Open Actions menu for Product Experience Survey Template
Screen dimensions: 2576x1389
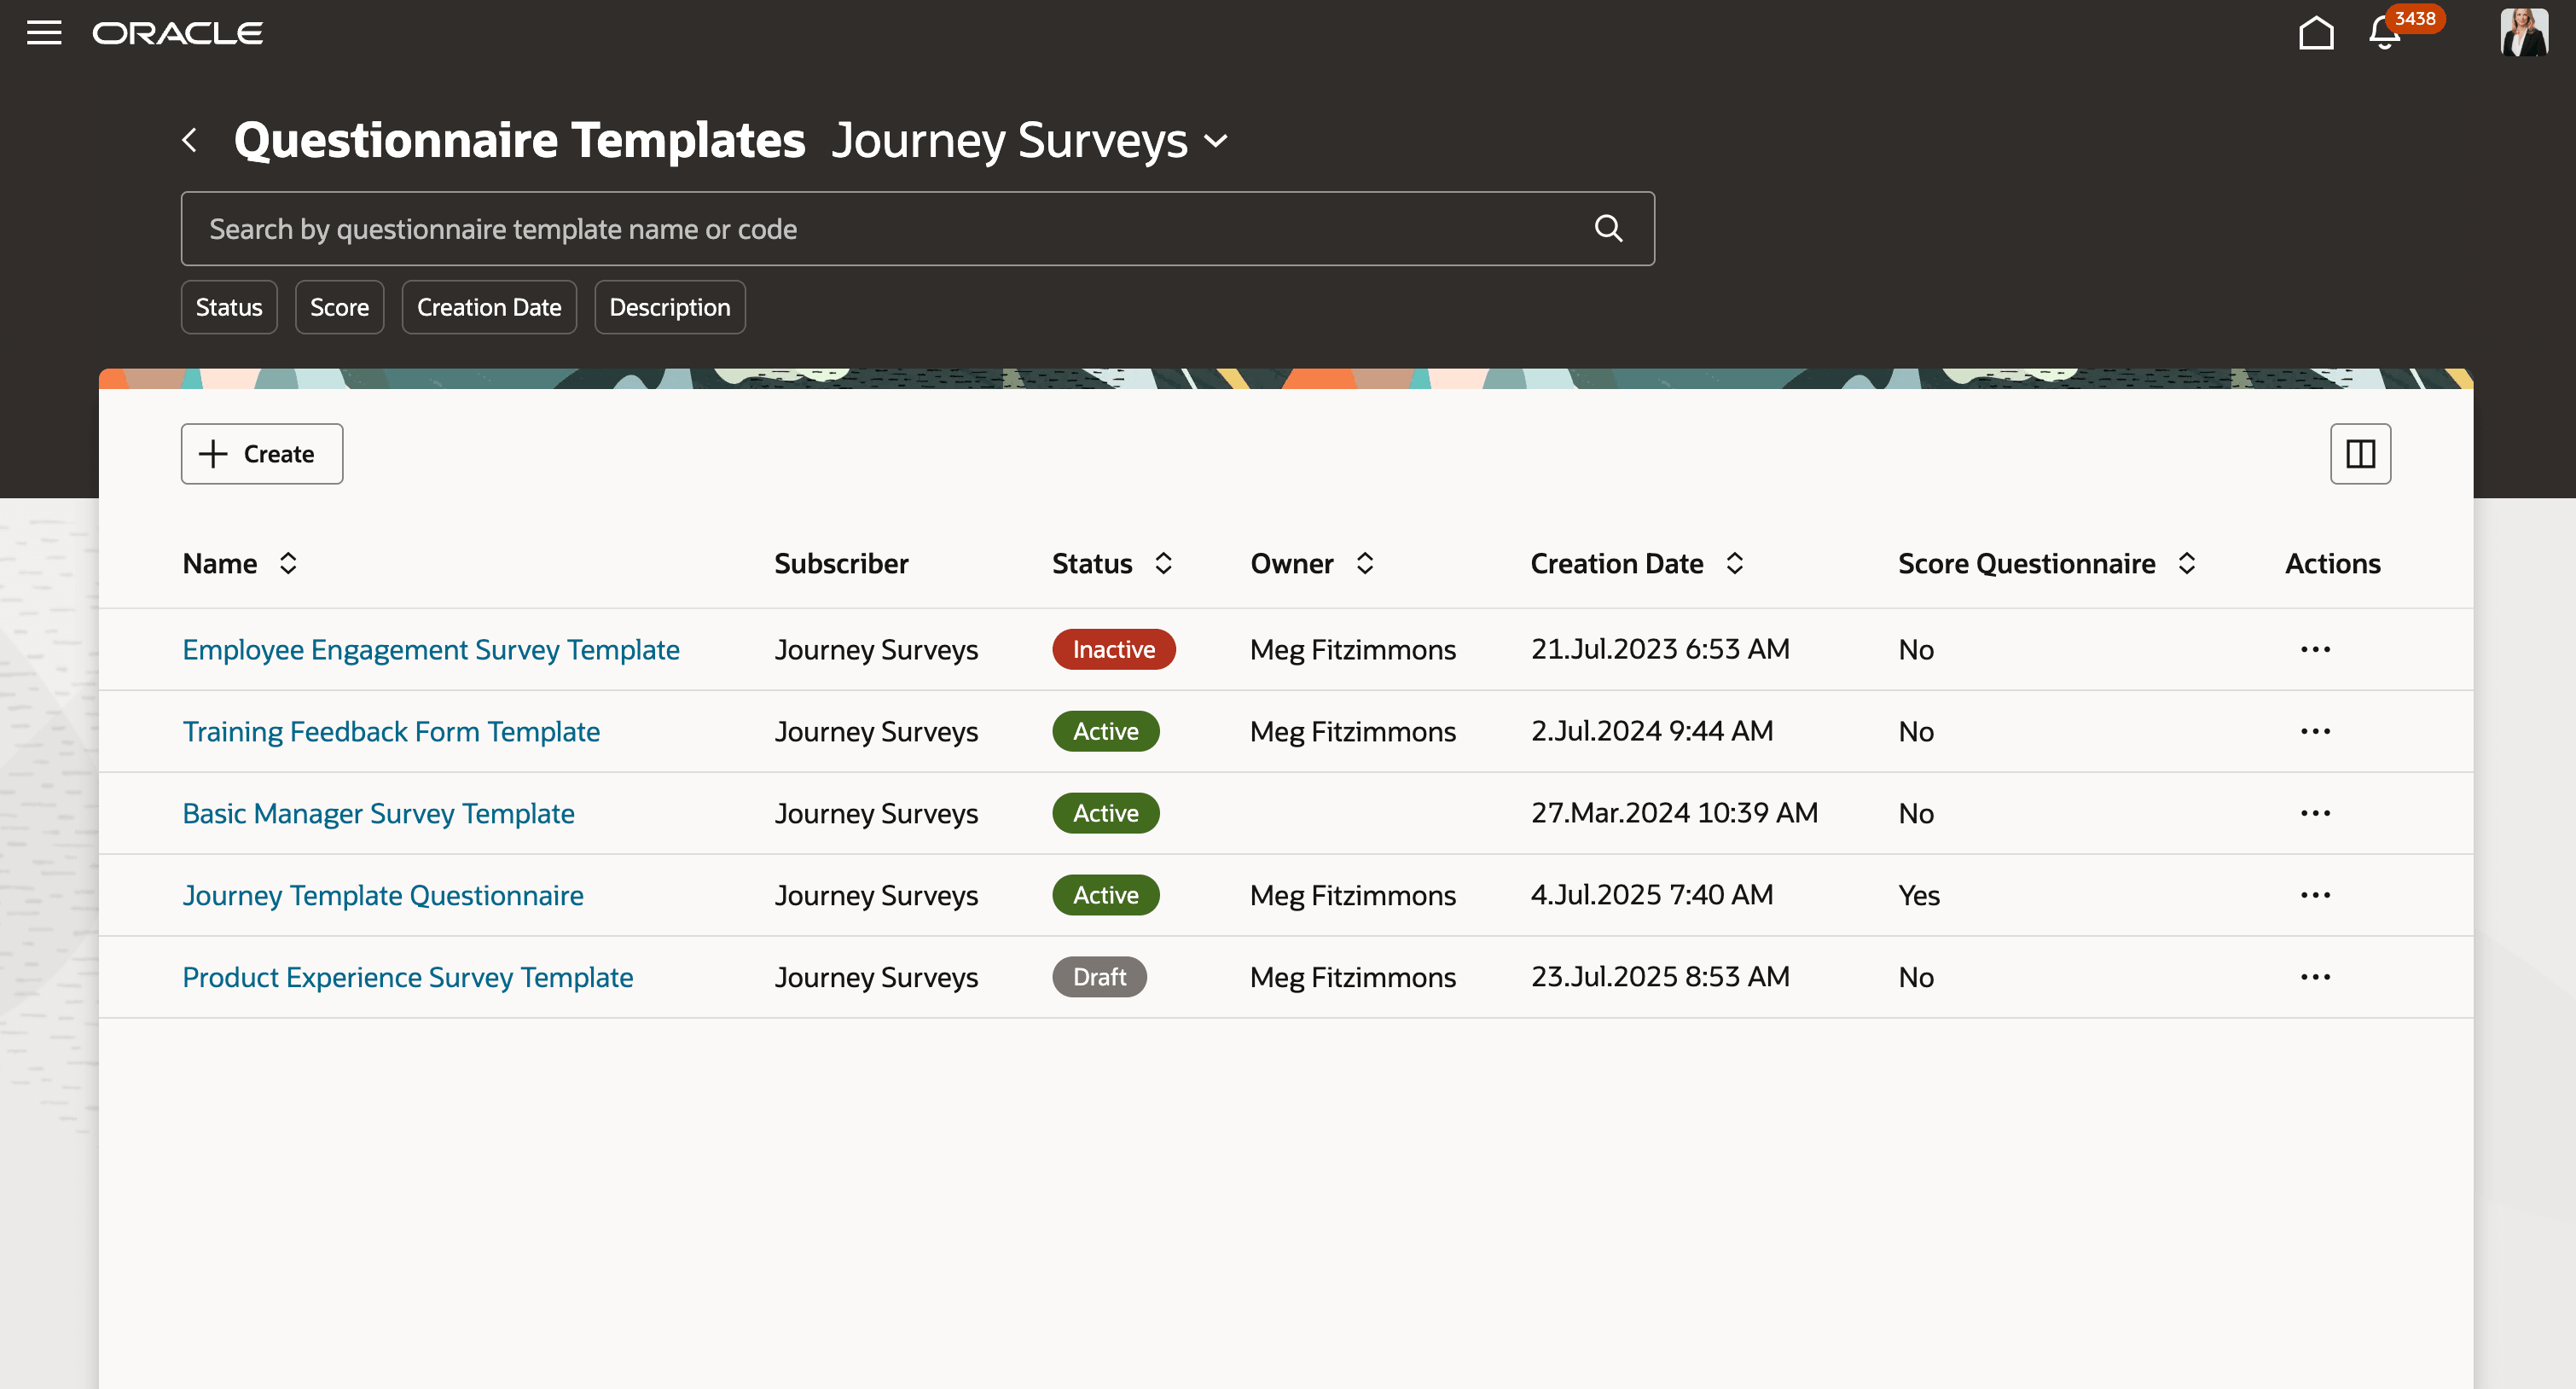point(2316,977)
